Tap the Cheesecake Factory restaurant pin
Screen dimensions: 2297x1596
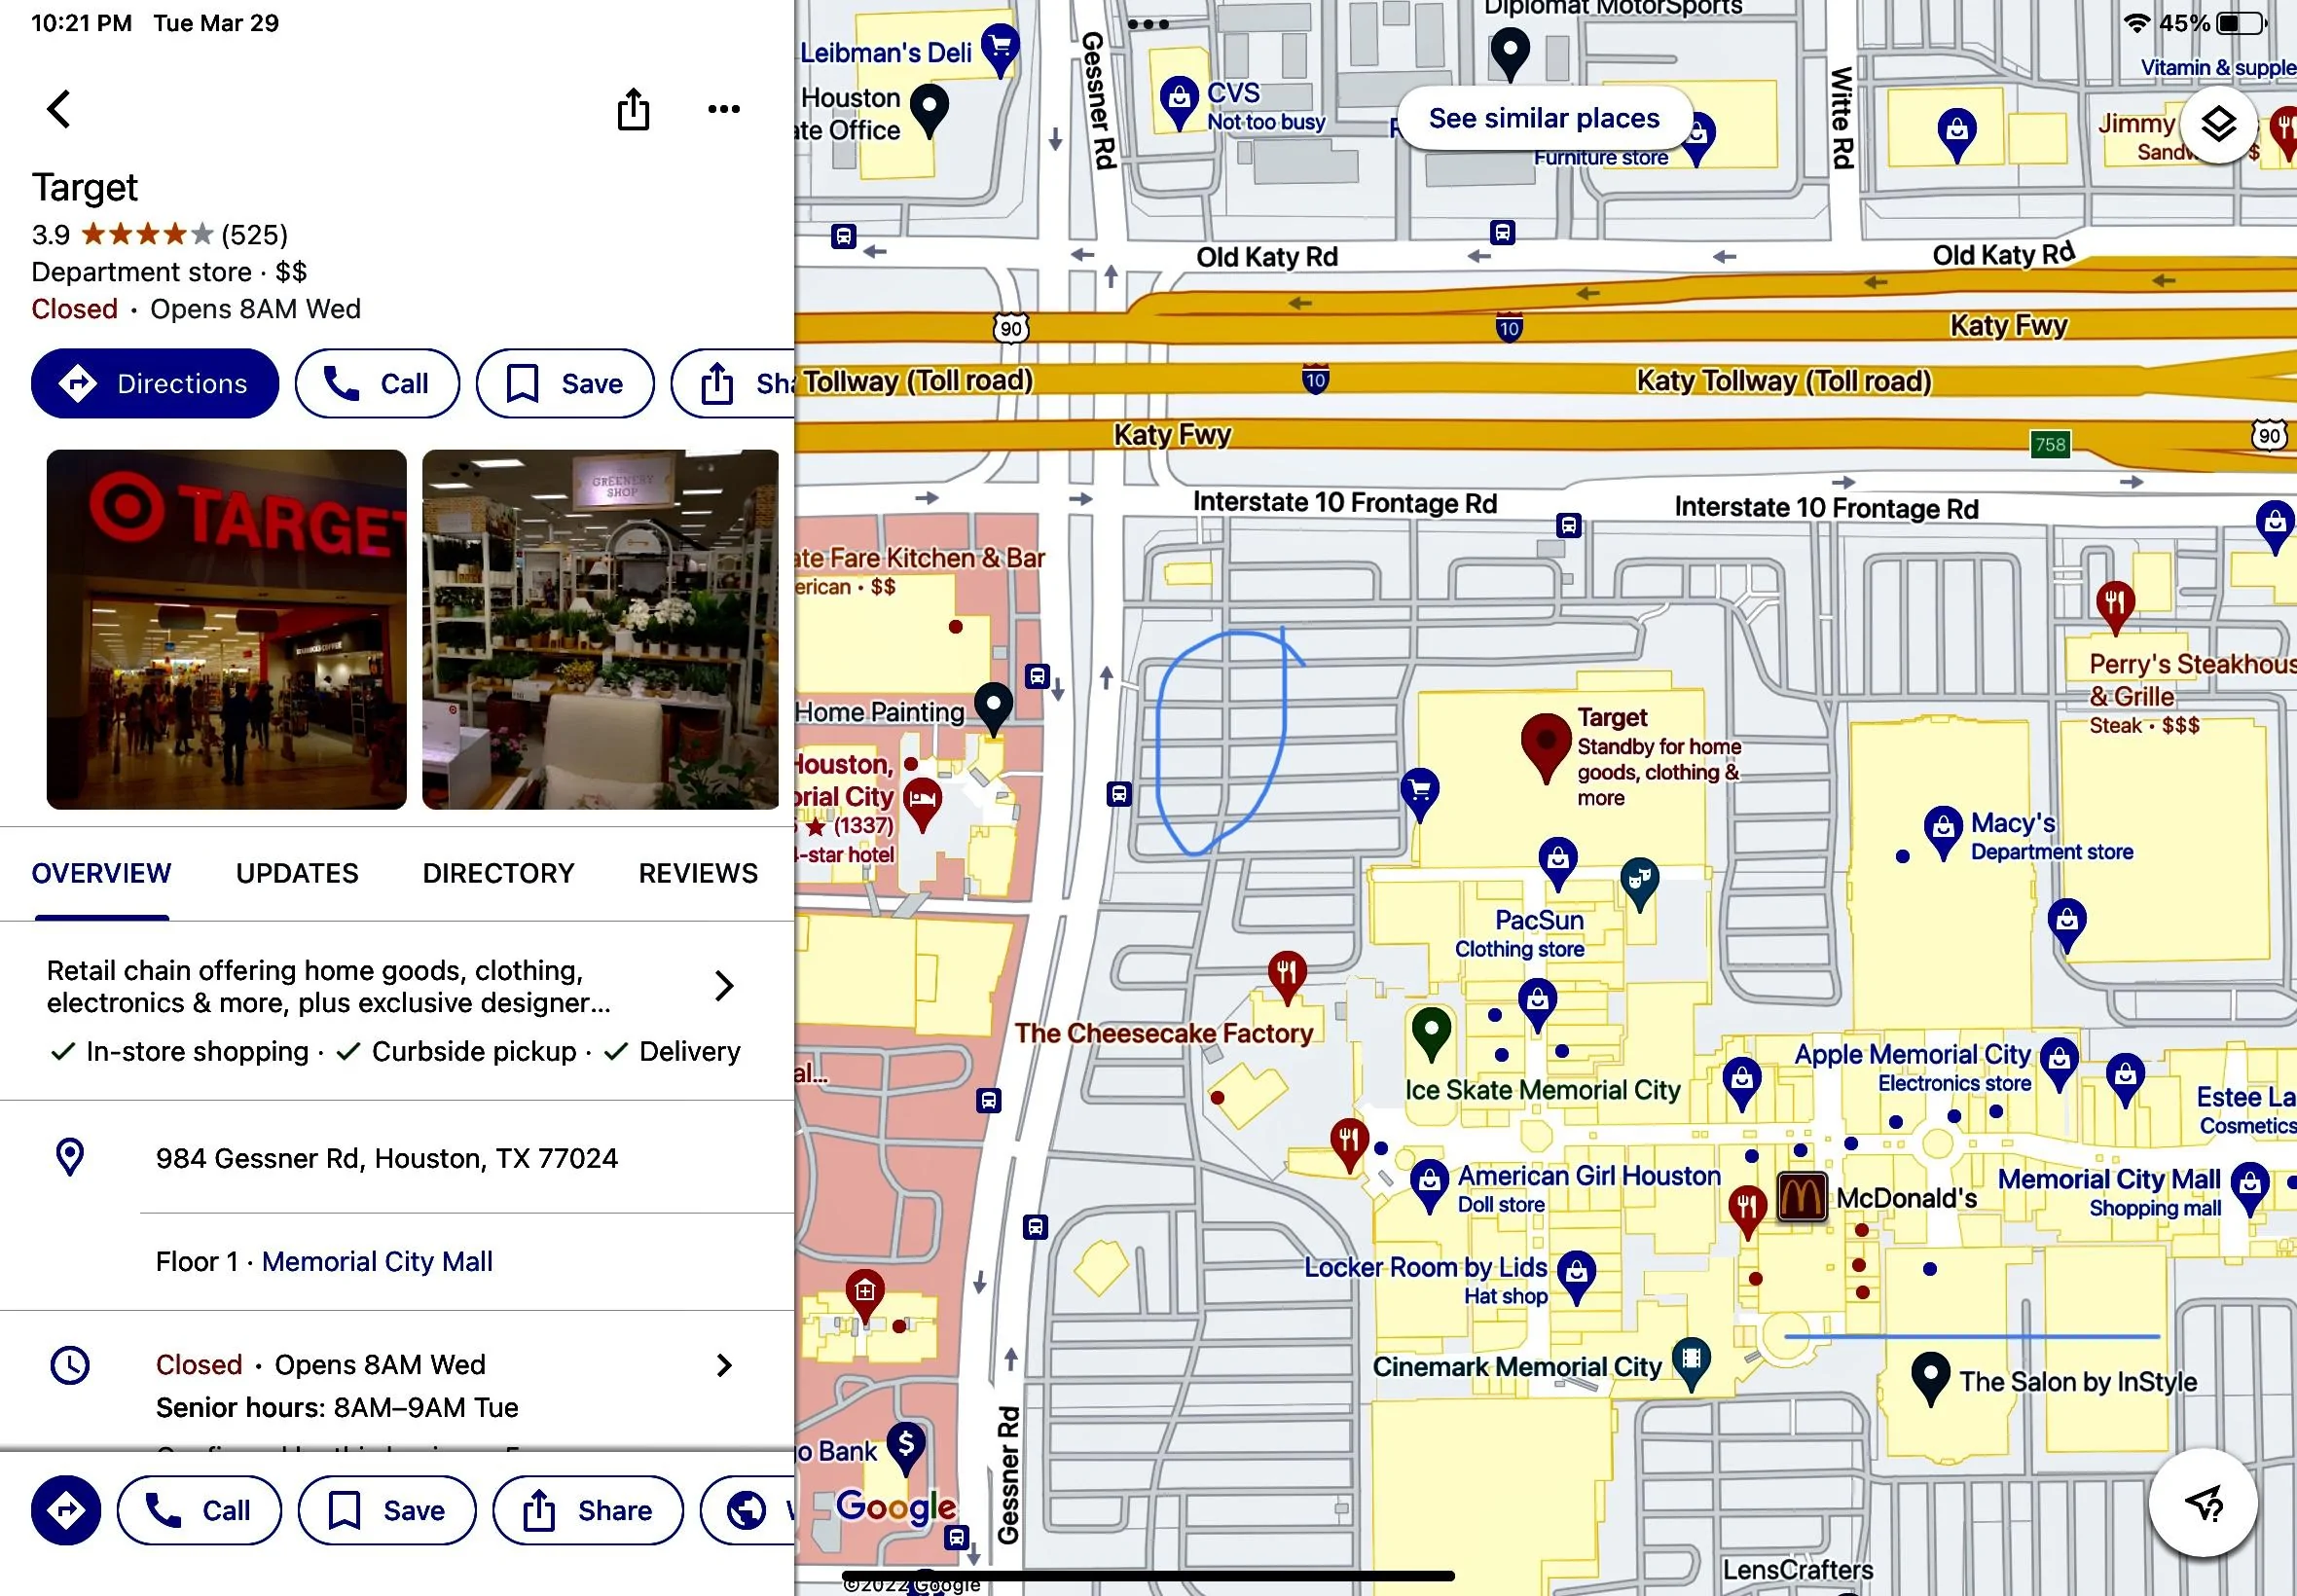pyautogui.click(x=1287, y=976)
